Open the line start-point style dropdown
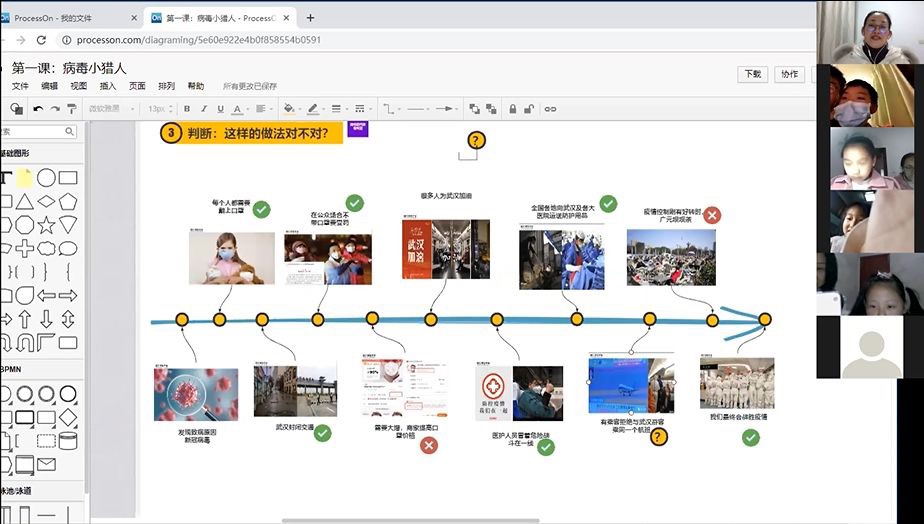Image resolution: width=924 pixels, height=524 pixels. click(418, 108)
